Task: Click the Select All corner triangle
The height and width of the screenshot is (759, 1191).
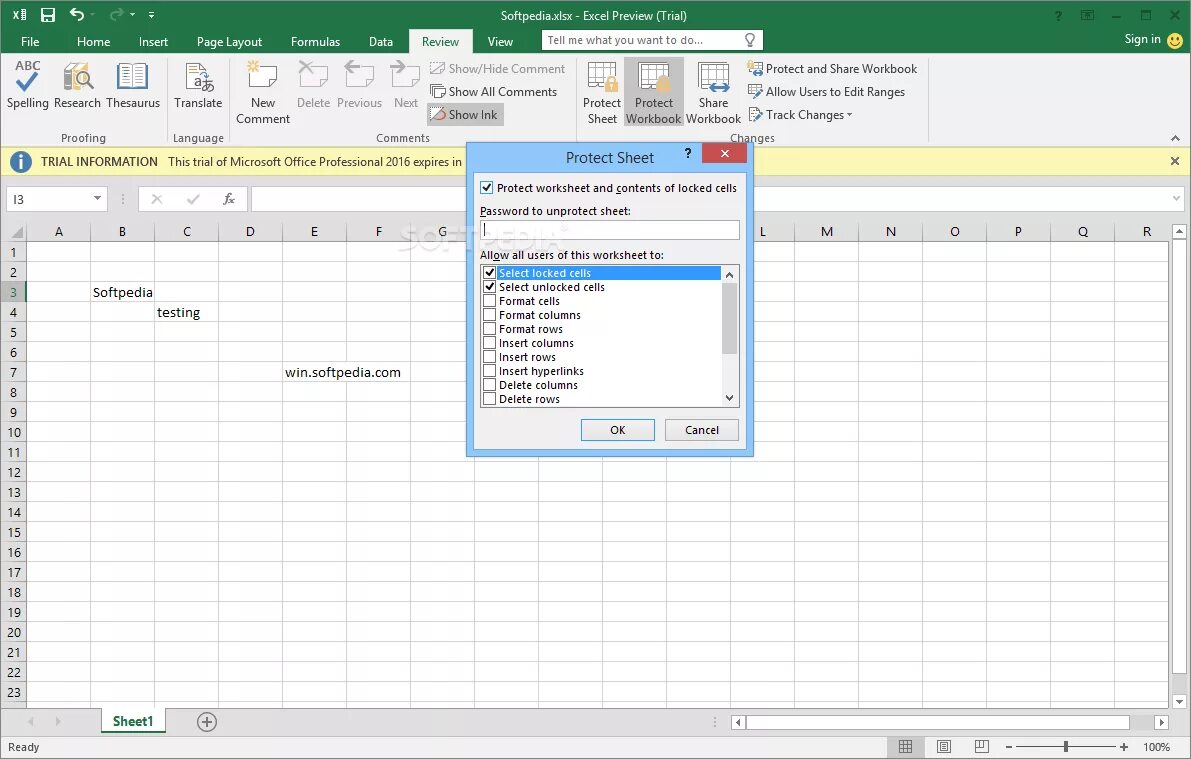Action: 15,232
